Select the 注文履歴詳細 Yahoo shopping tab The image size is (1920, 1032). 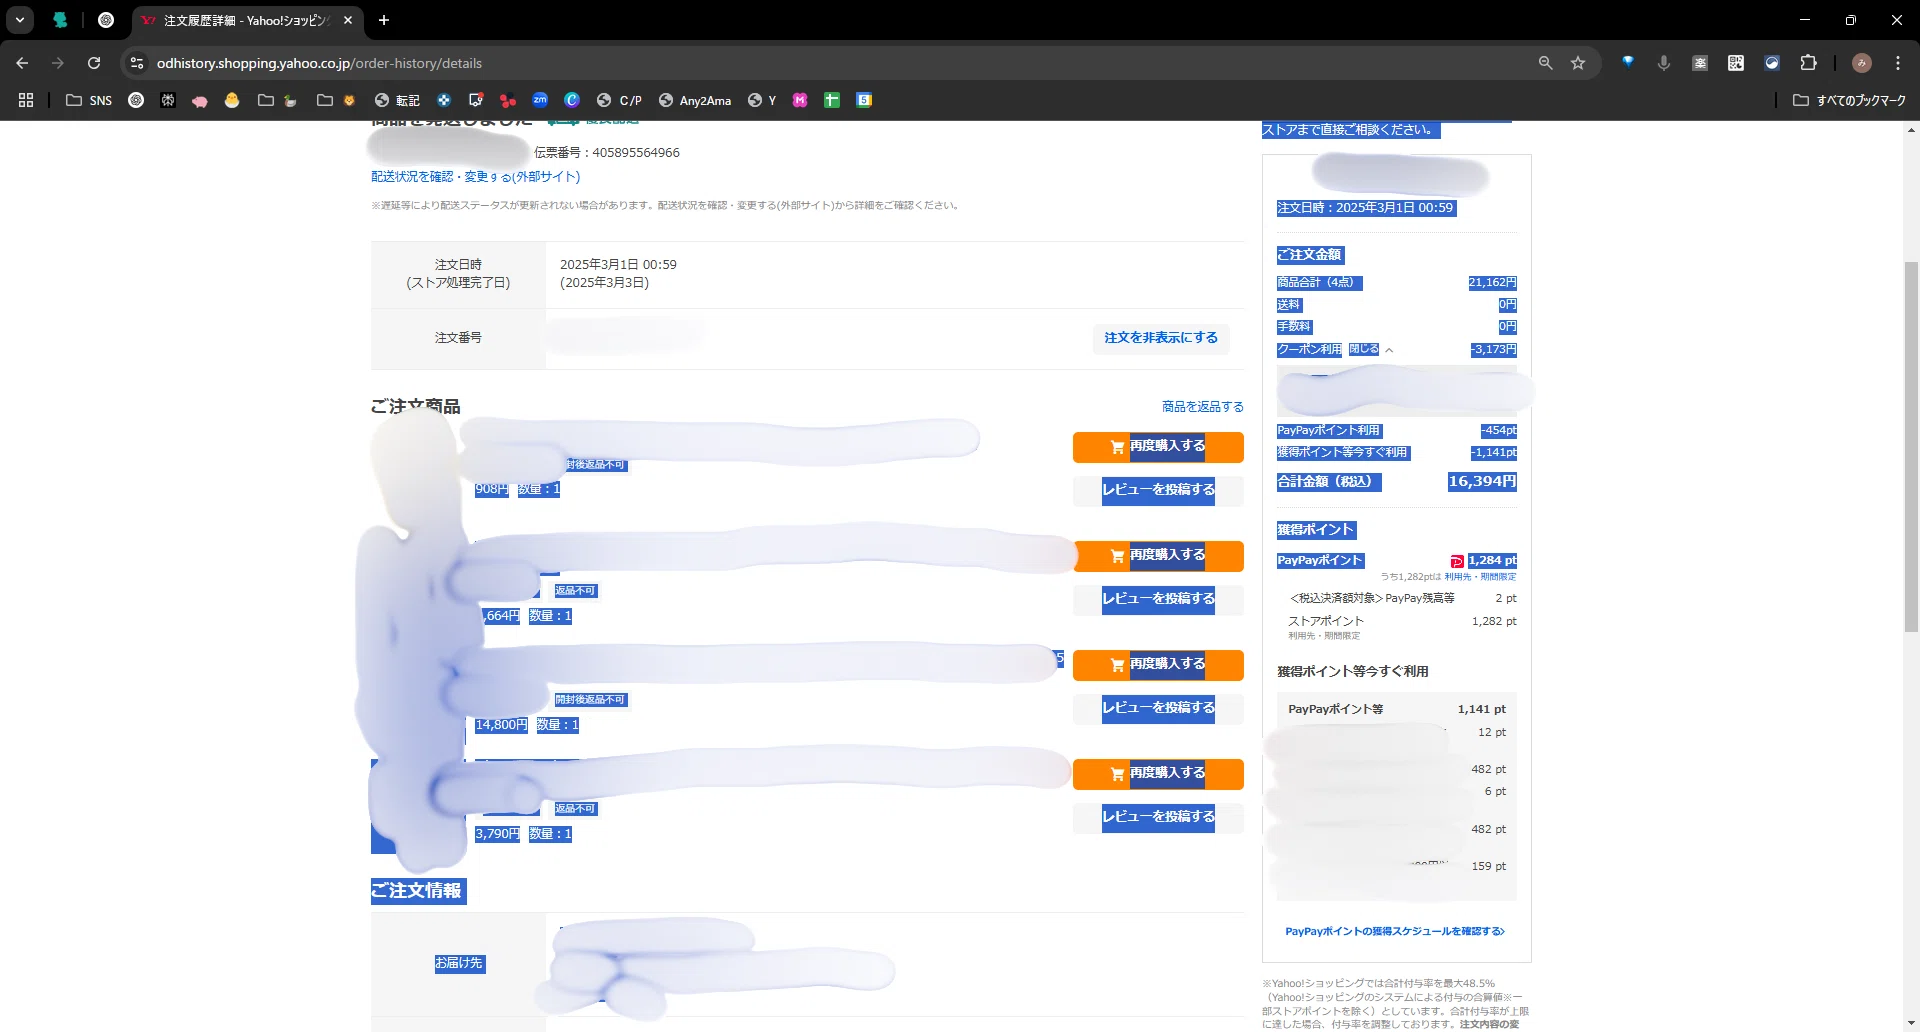[x=245, y=20]
